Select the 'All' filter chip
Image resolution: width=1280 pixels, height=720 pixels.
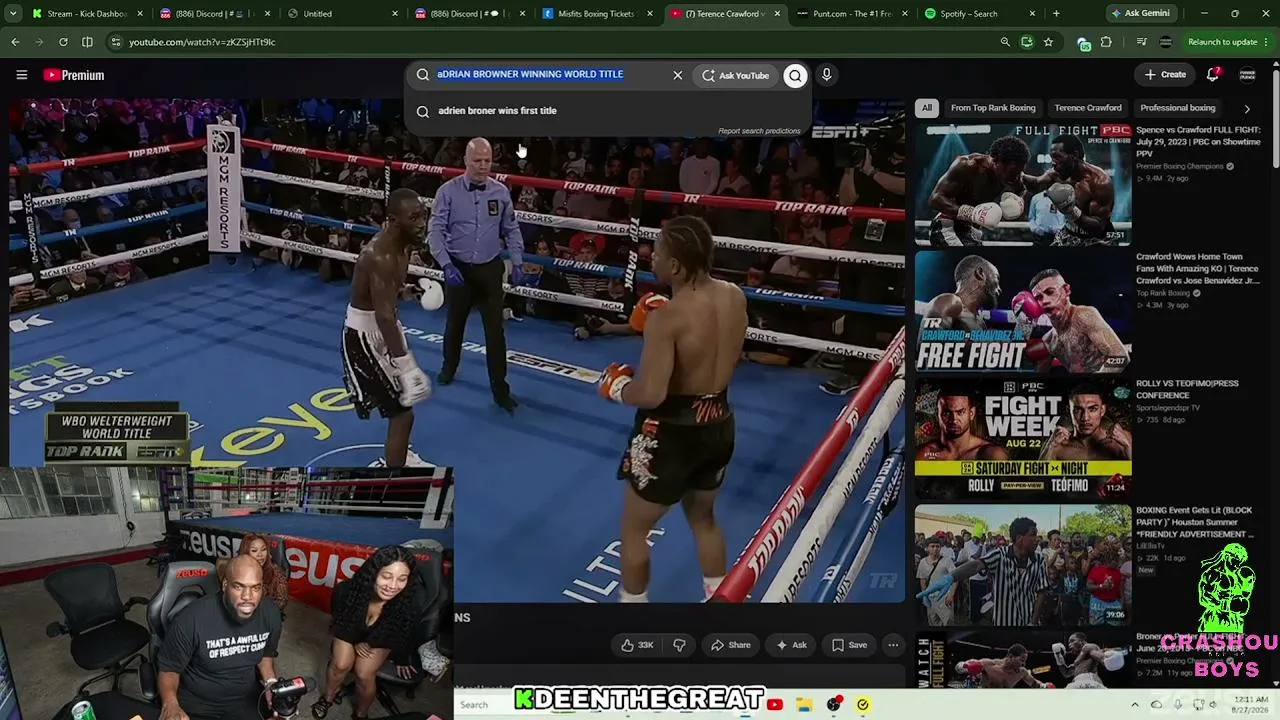coord(927,108)
